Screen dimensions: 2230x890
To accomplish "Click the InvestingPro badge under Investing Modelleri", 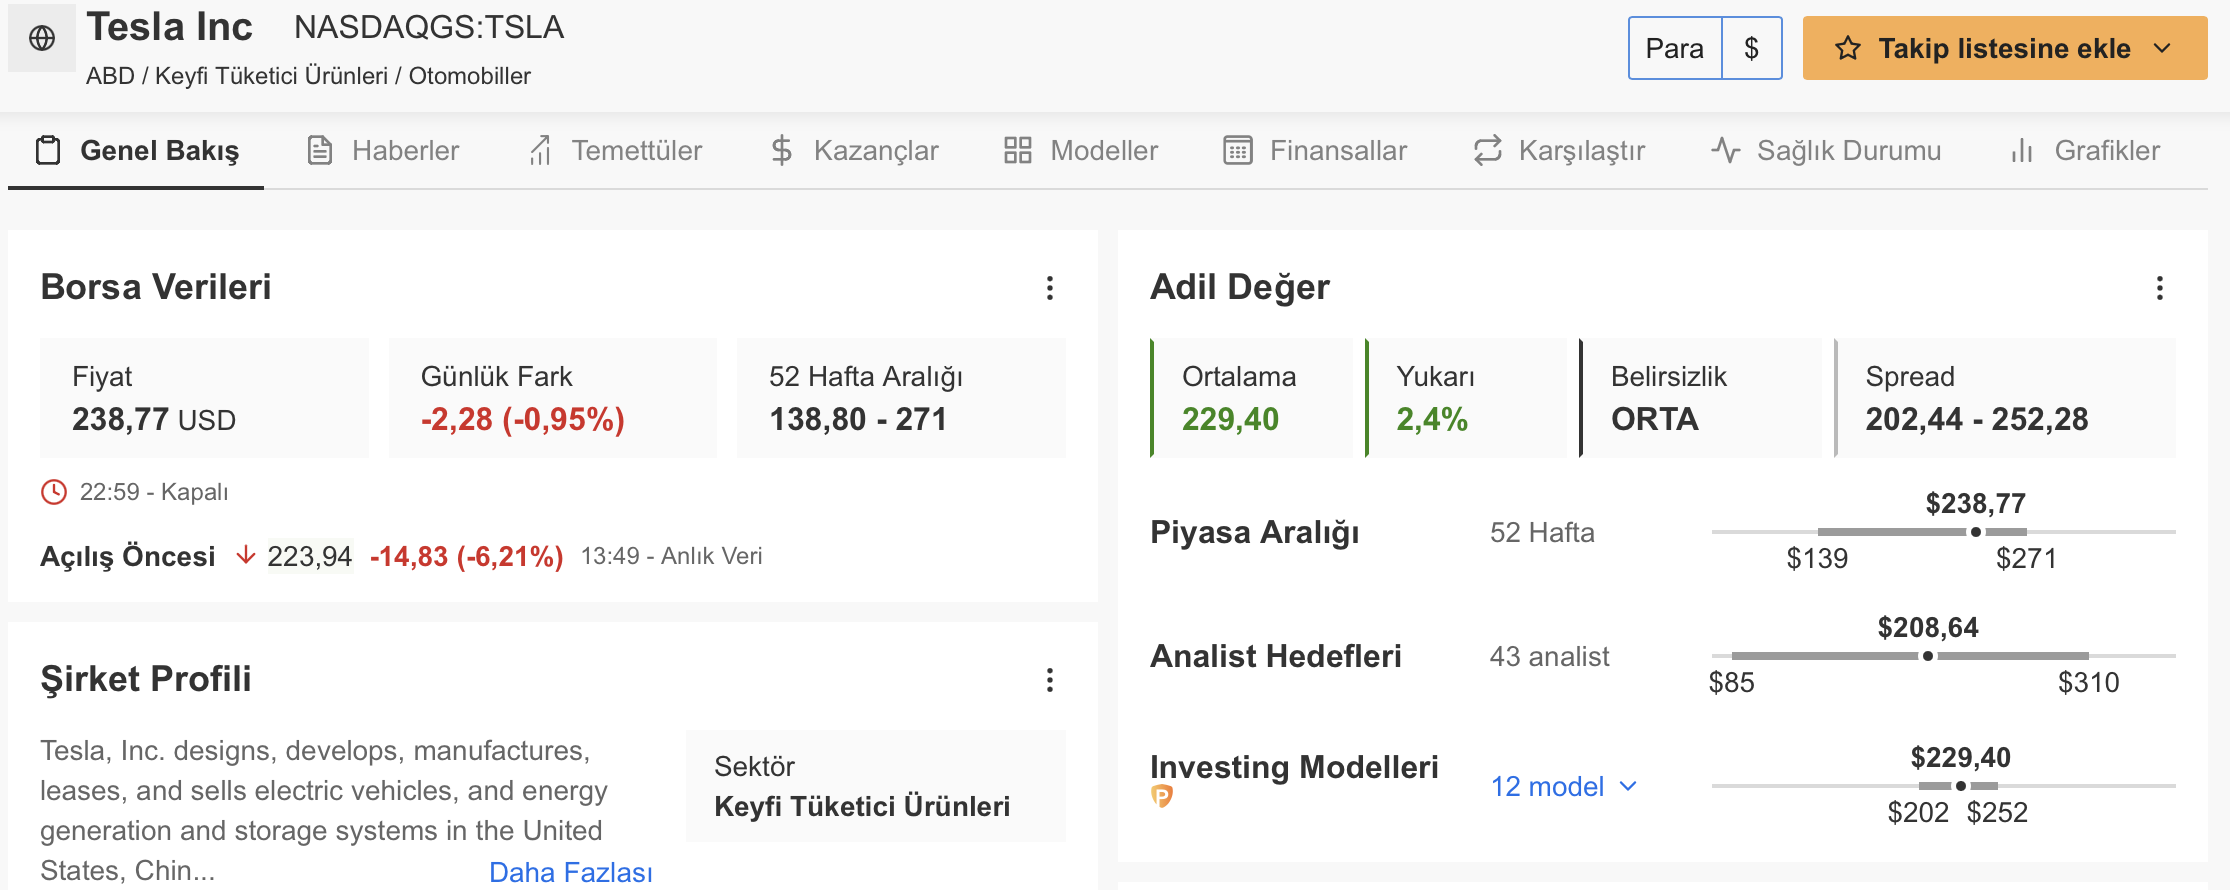I will (x=1162, y=796).
